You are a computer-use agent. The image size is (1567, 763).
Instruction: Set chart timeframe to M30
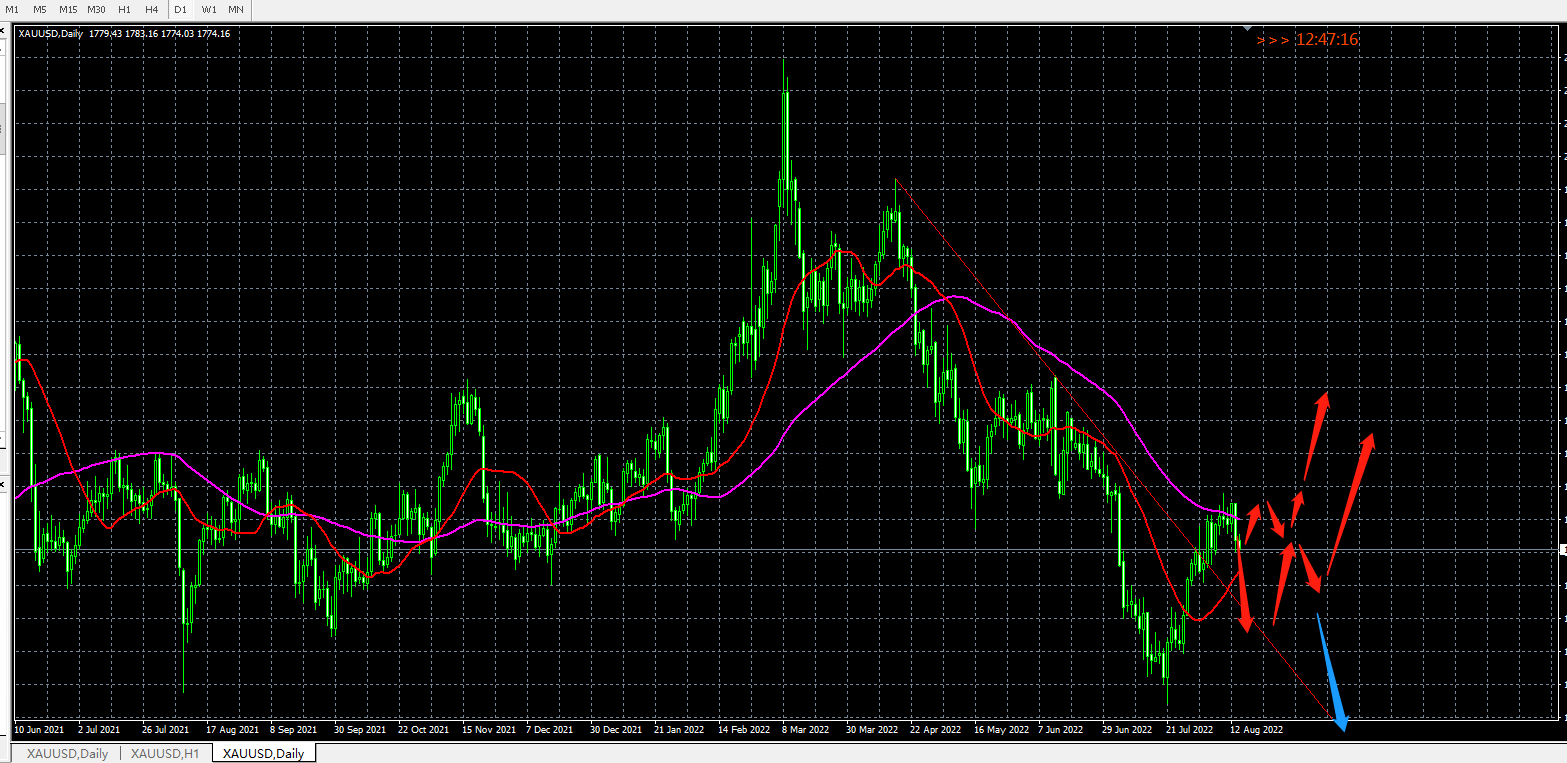[x=96, y=9]
